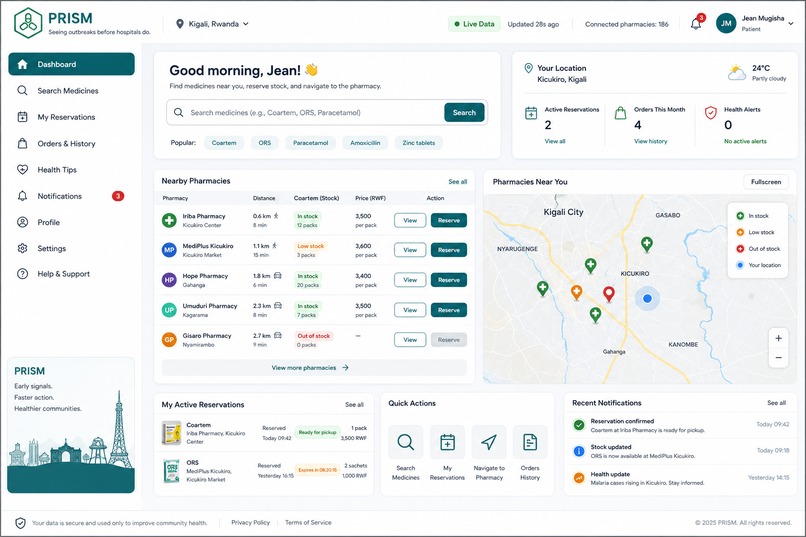Click the Active Reservations calendar icon
This screenshot has width=806, height=537.
click(531, 113)
